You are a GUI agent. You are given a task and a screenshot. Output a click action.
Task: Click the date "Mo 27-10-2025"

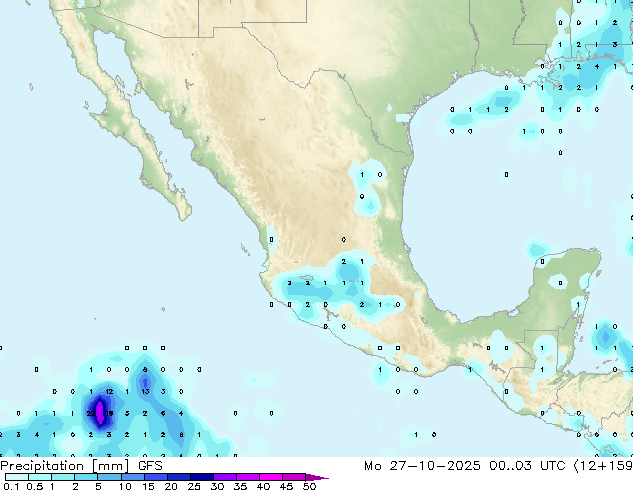[x=422, y=466]
